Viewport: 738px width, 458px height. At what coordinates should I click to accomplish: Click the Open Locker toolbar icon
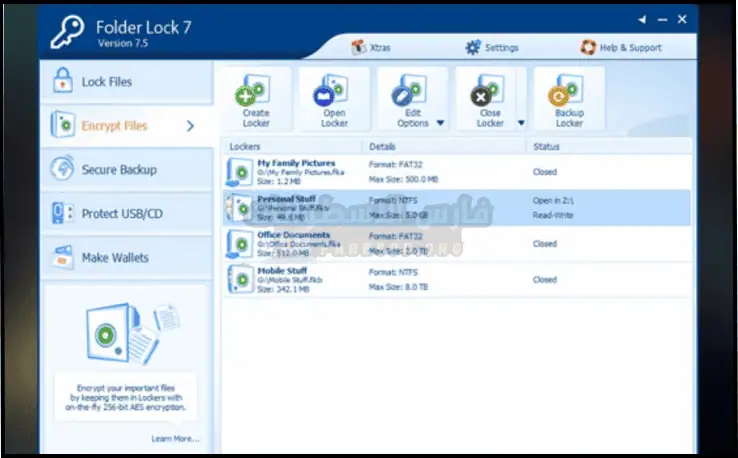[334, 93]
